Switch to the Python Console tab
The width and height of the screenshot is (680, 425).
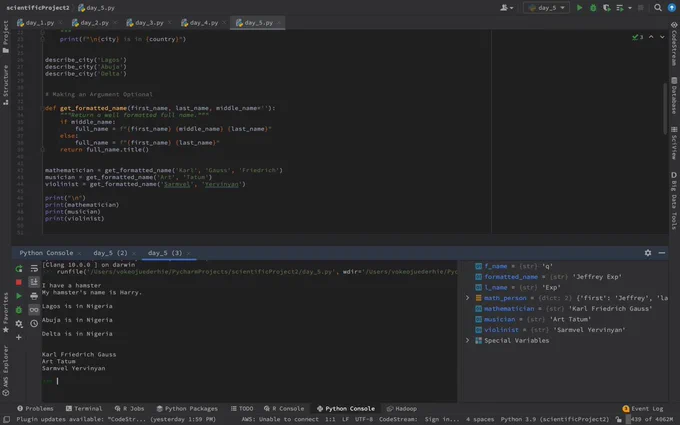pos(46,253)
